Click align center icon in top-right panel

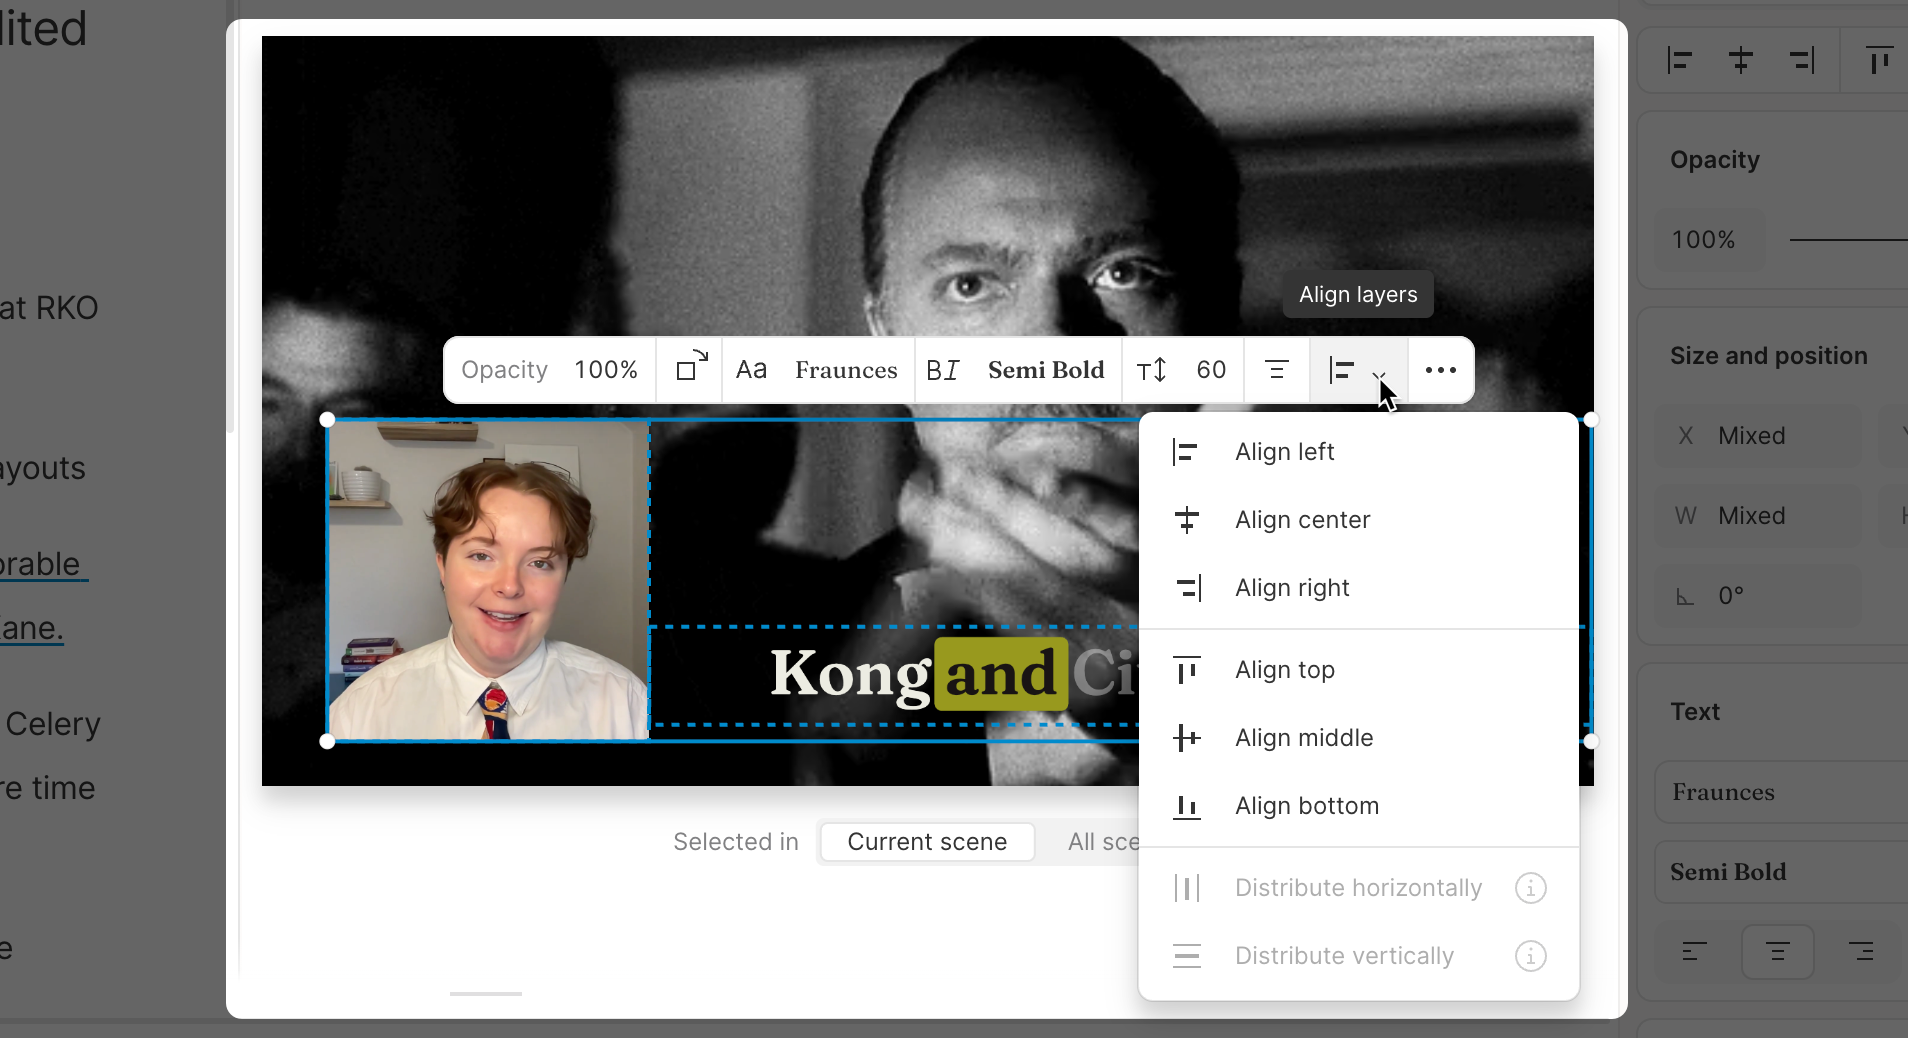click(1741, 61)
